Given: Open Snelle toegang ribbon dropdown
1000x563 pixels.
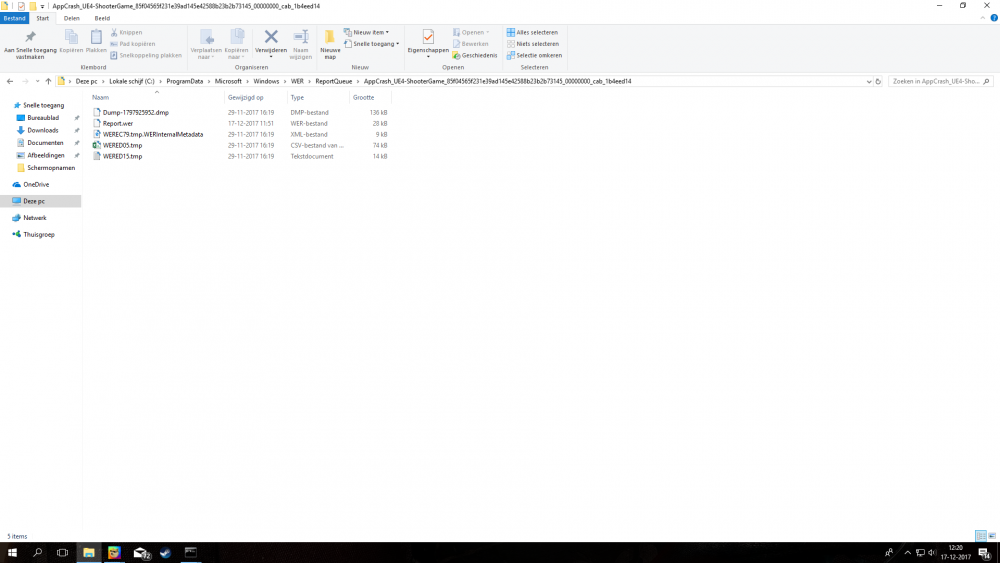Looking at the screenshot, I should (372, 44).
